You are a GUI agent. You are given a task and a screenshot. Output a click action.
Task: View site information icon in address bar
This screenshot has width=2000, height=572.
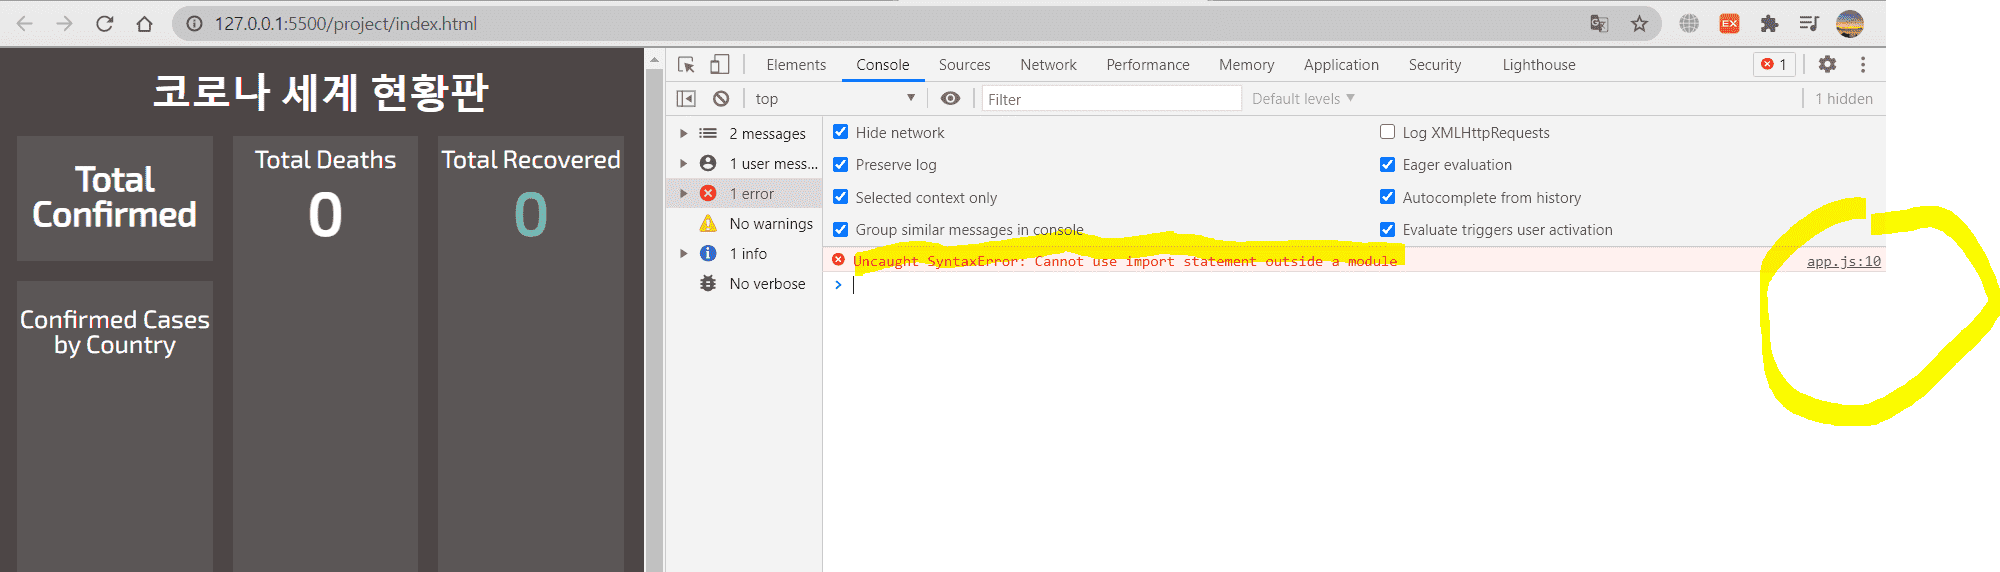point(195,24)
